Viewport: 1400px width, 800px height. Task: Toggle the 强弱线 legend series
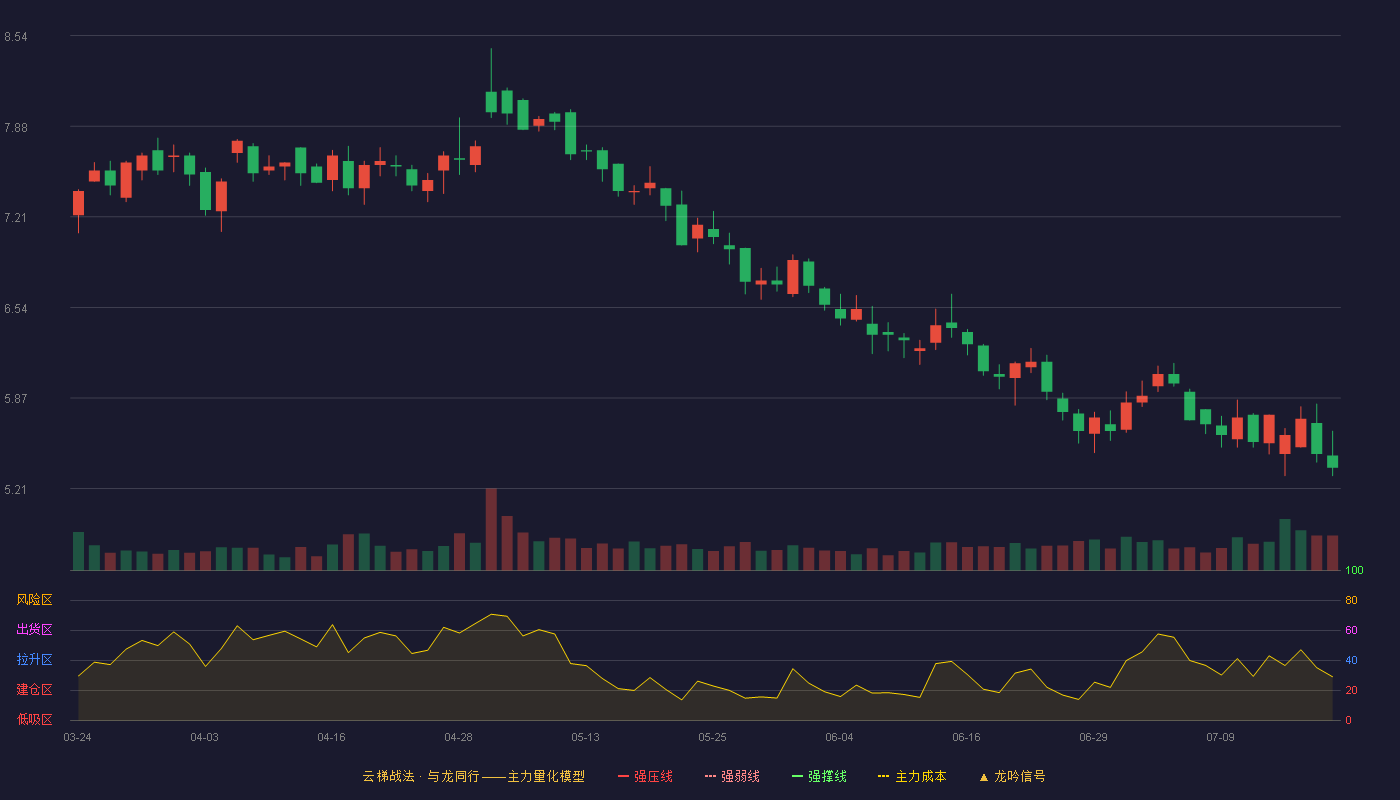(732, 776)
